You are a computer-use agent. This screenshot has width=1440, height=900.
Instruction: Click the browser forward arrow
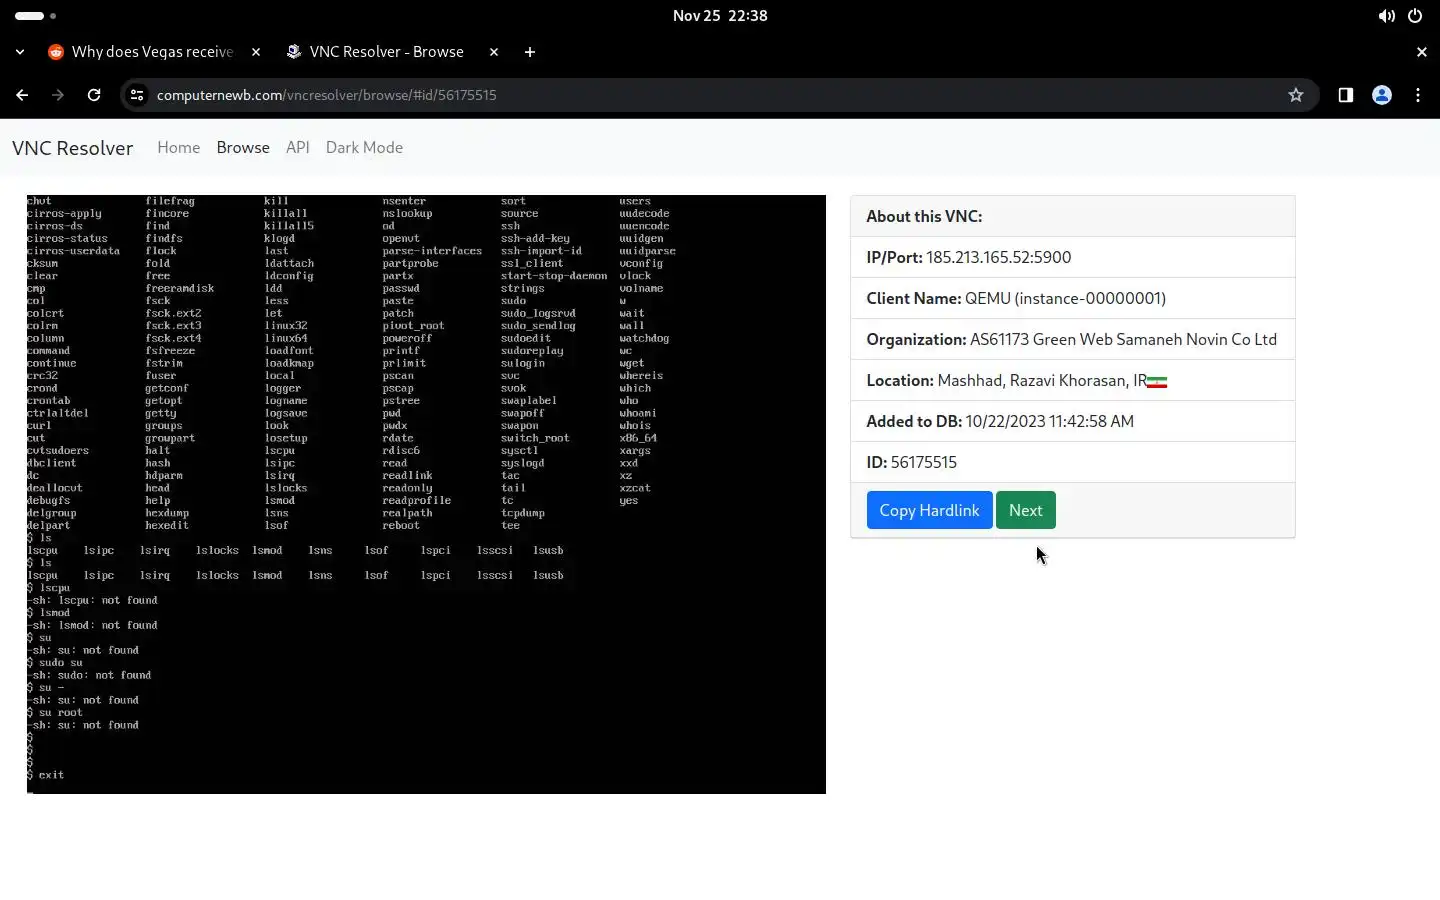(58, 95)
